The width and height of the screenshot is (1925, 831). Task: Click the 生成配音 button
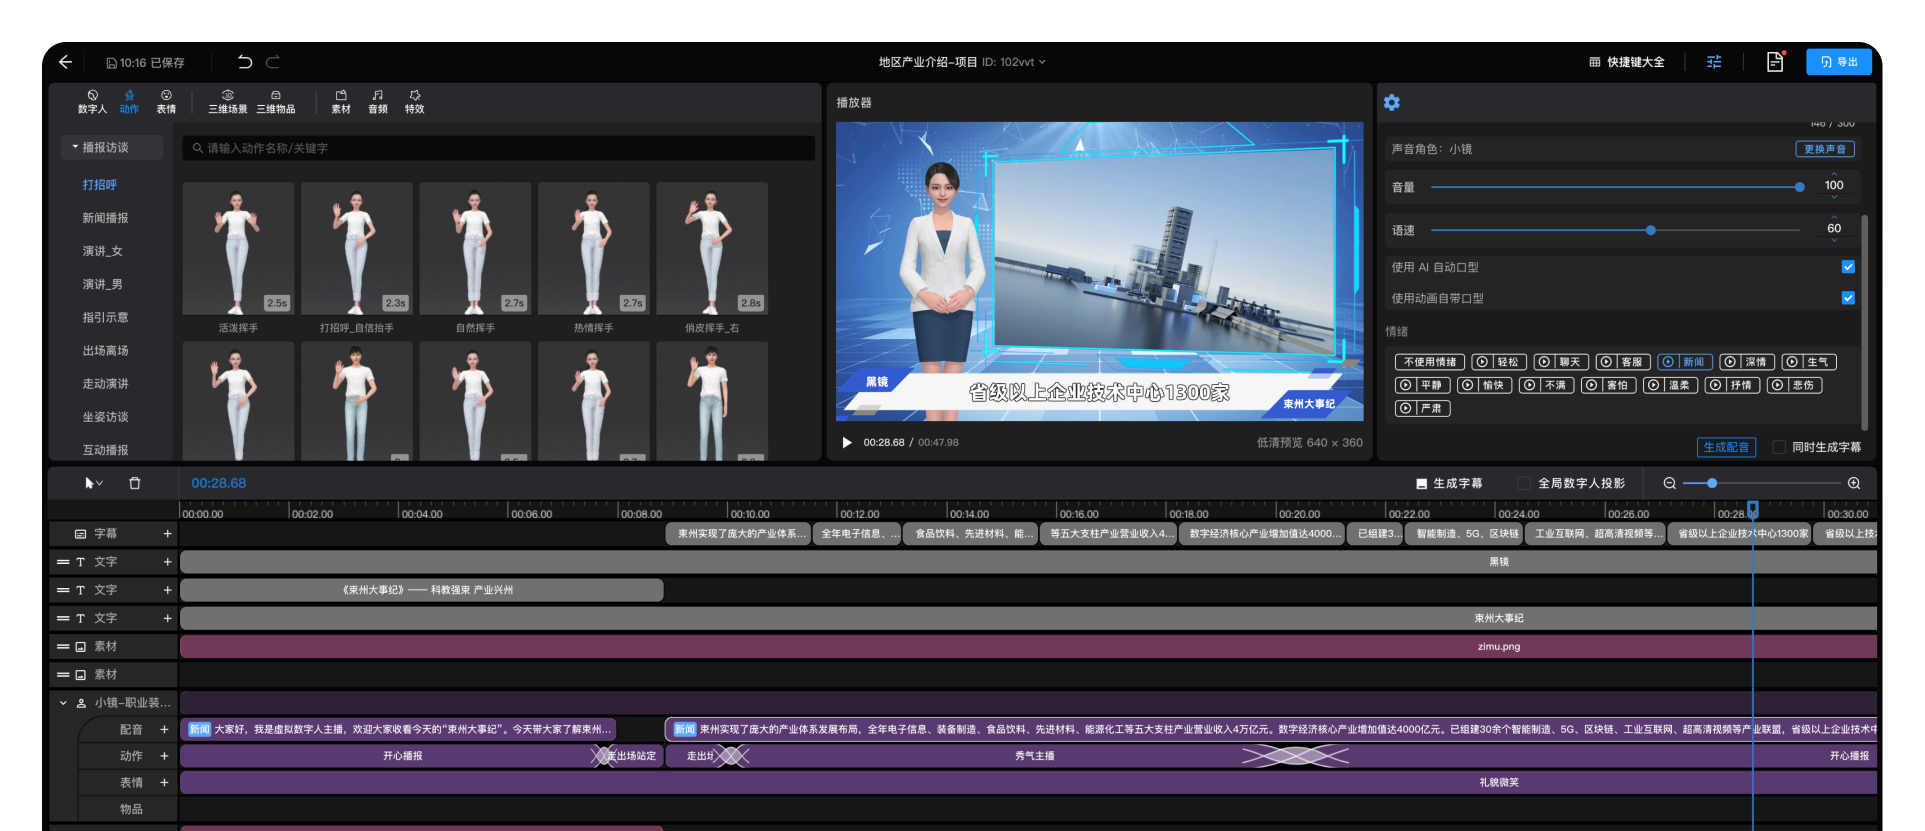[1725, 447]
